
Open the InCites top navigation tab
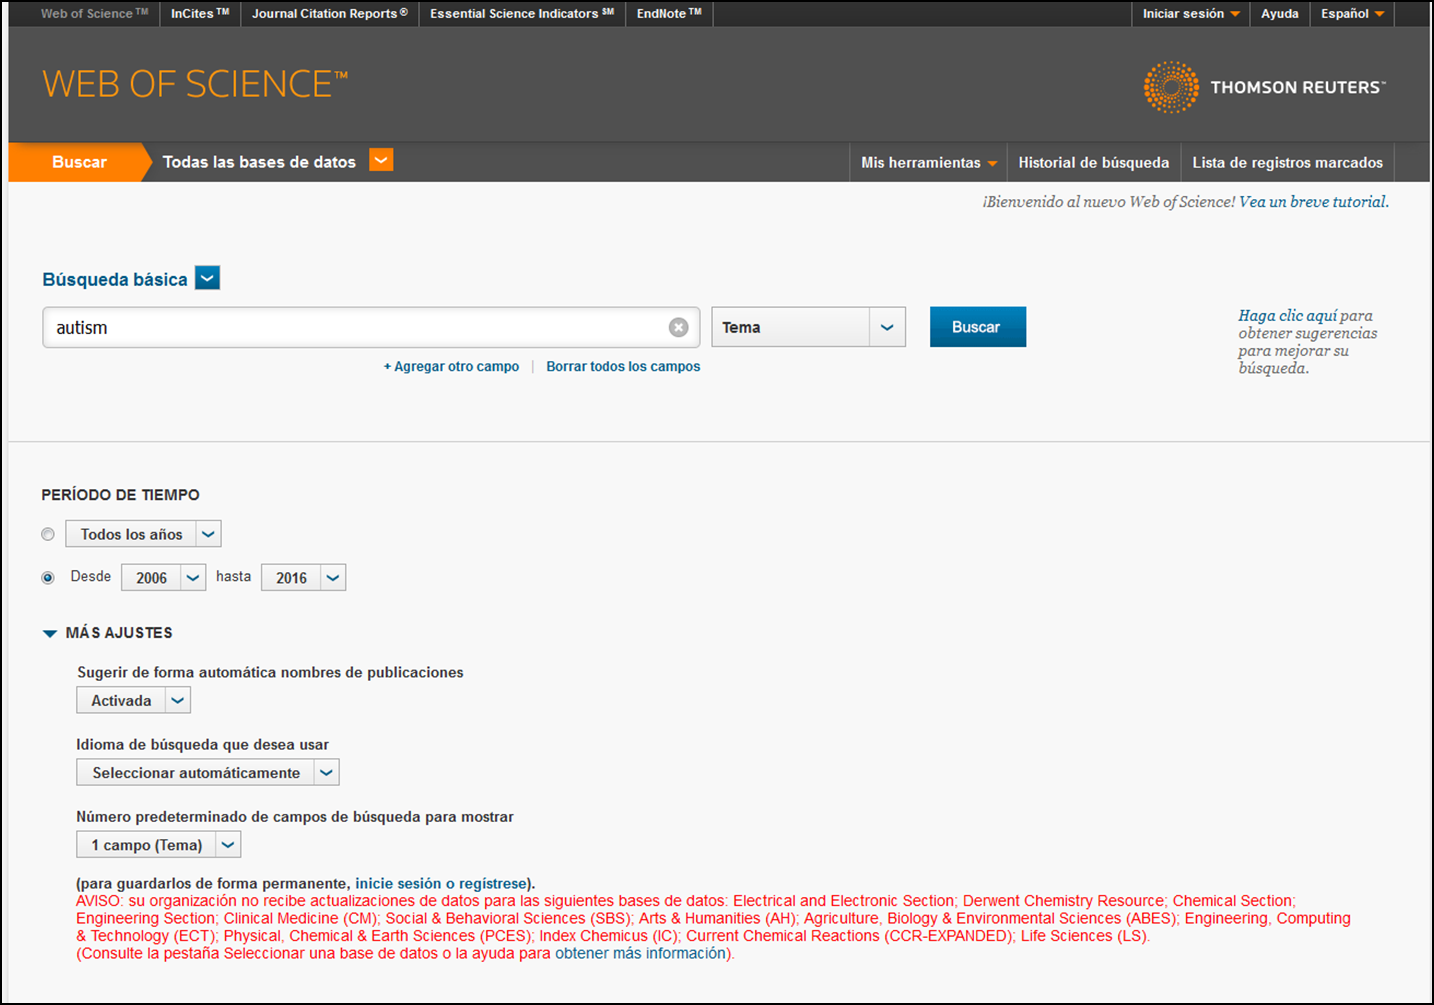coord(200,14)
